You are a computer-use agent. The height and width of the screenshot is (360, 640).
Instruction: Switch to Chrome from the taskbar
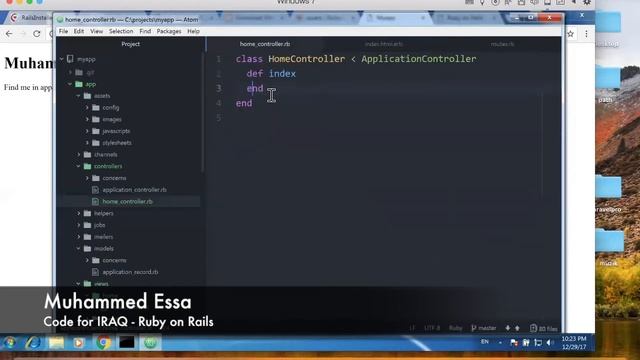tap(103, 342)
